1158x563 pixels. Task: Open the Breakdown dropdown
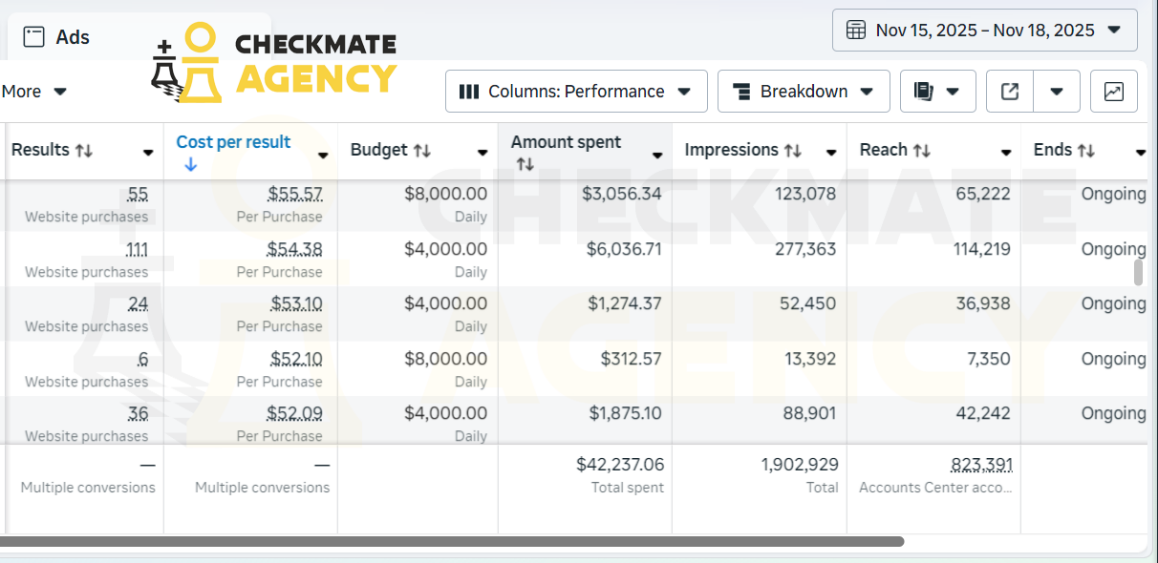click(804, 92)
